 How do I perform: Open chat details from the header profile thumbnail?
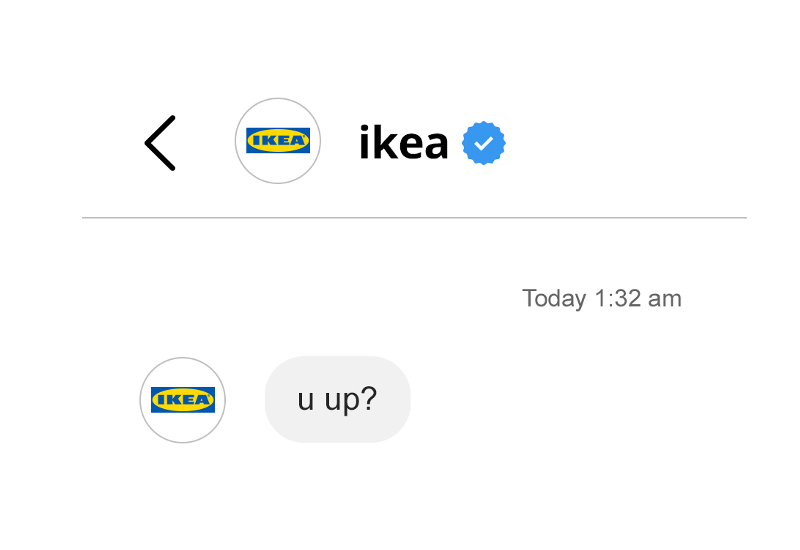tap(278, 141)
